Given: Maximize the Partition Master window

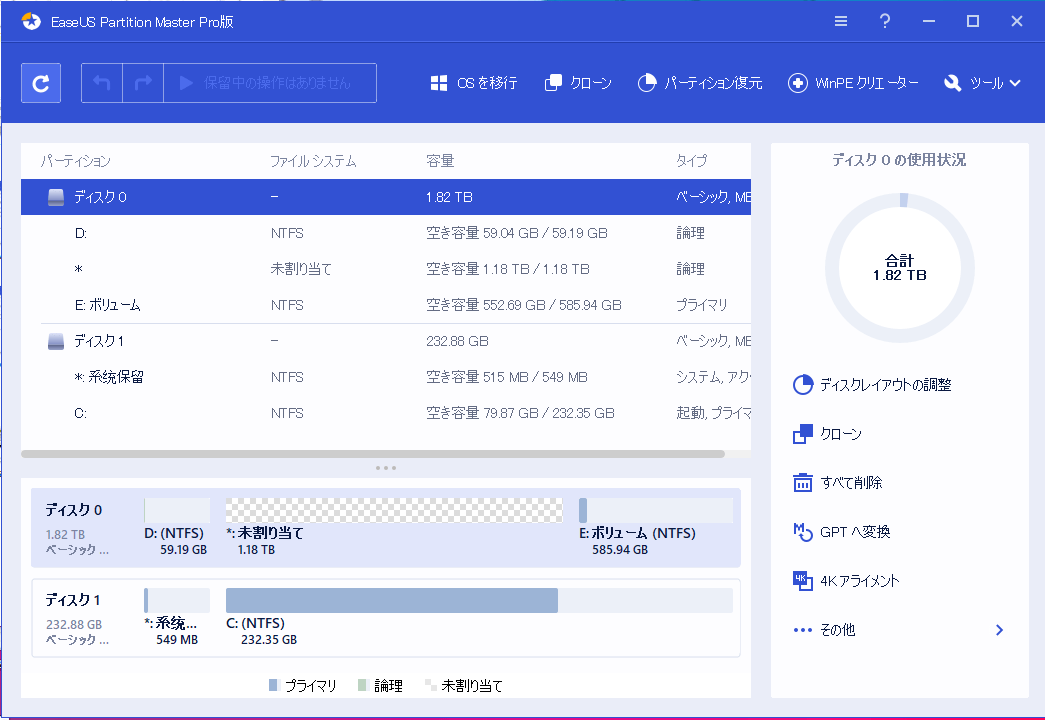Looking at the screenshot, I should pyautogui.click(x=973, y=21).
